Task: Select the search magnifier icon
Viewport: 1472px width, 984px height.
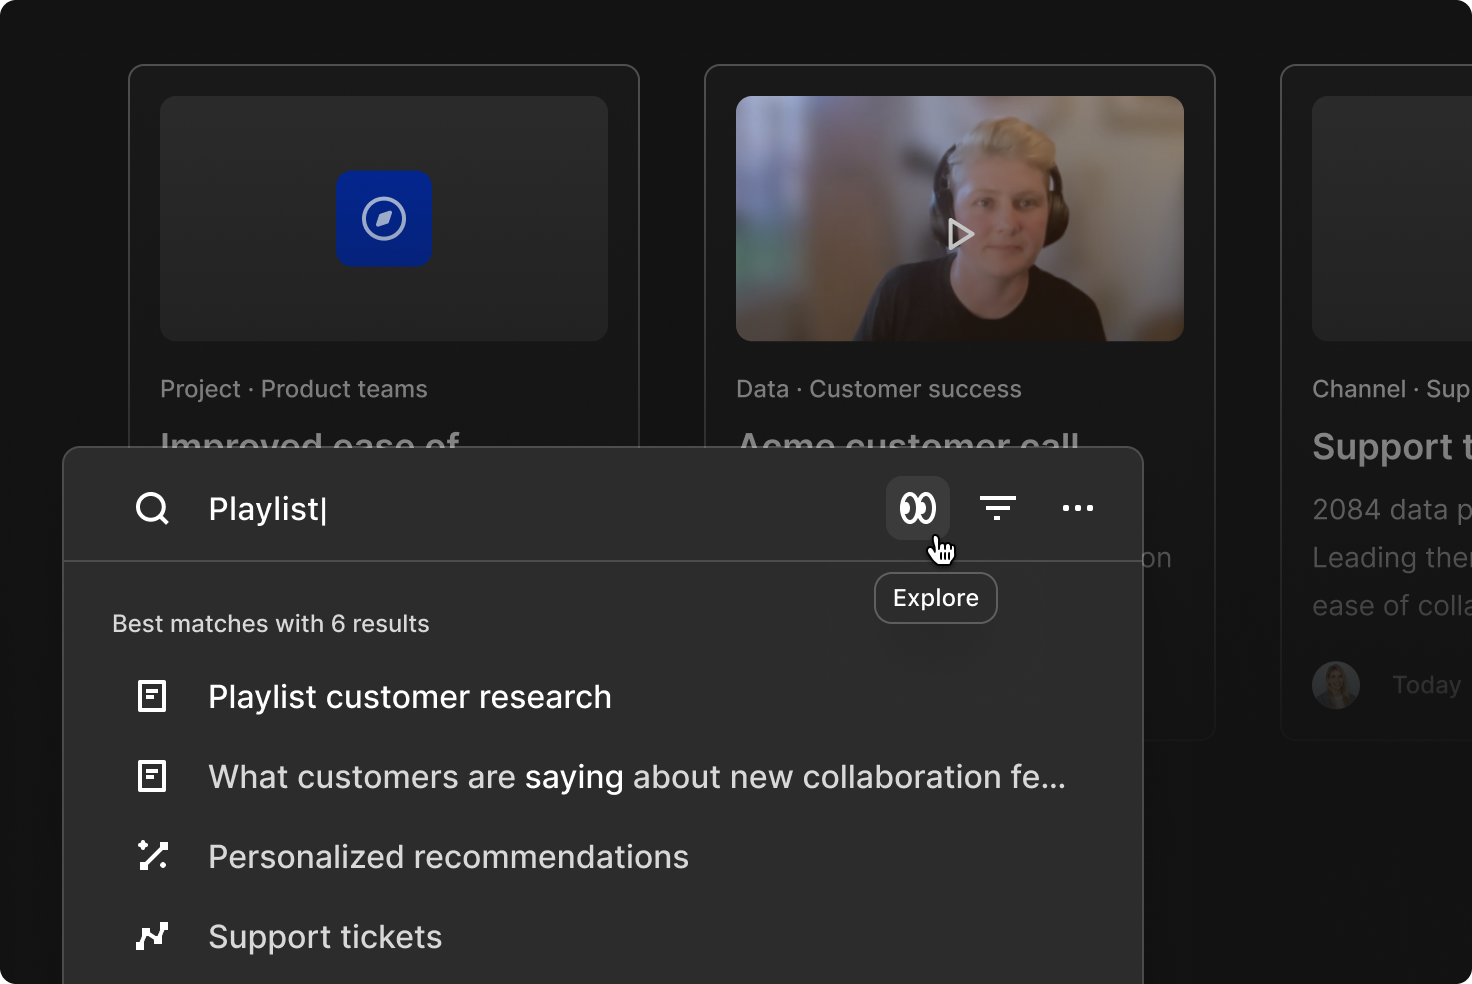Action: [x=152, y=508]
